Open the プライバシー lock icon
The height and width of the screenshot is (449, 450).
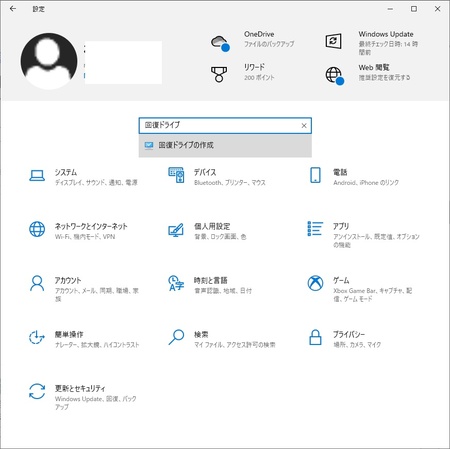coord(315,337)
